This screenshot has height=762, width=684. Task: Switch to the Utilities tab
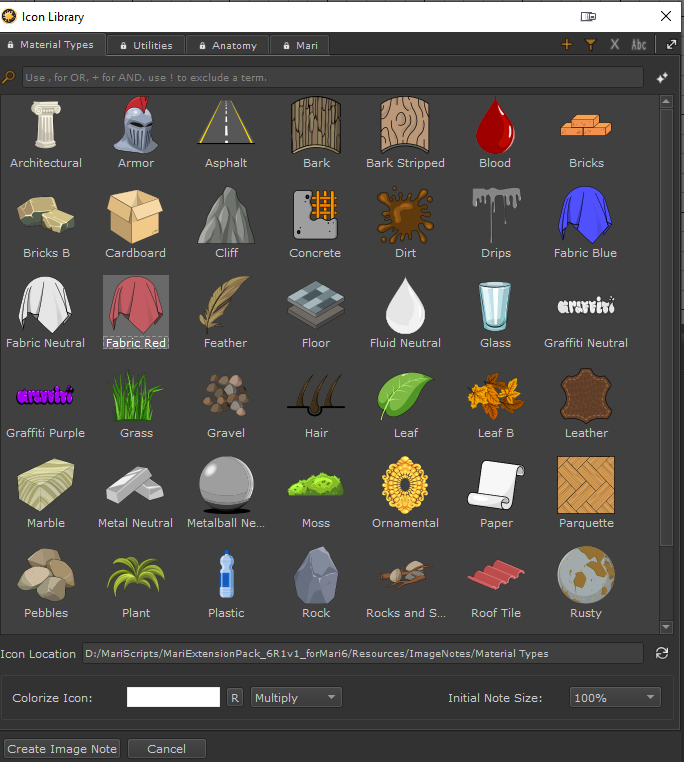[146, 45]
